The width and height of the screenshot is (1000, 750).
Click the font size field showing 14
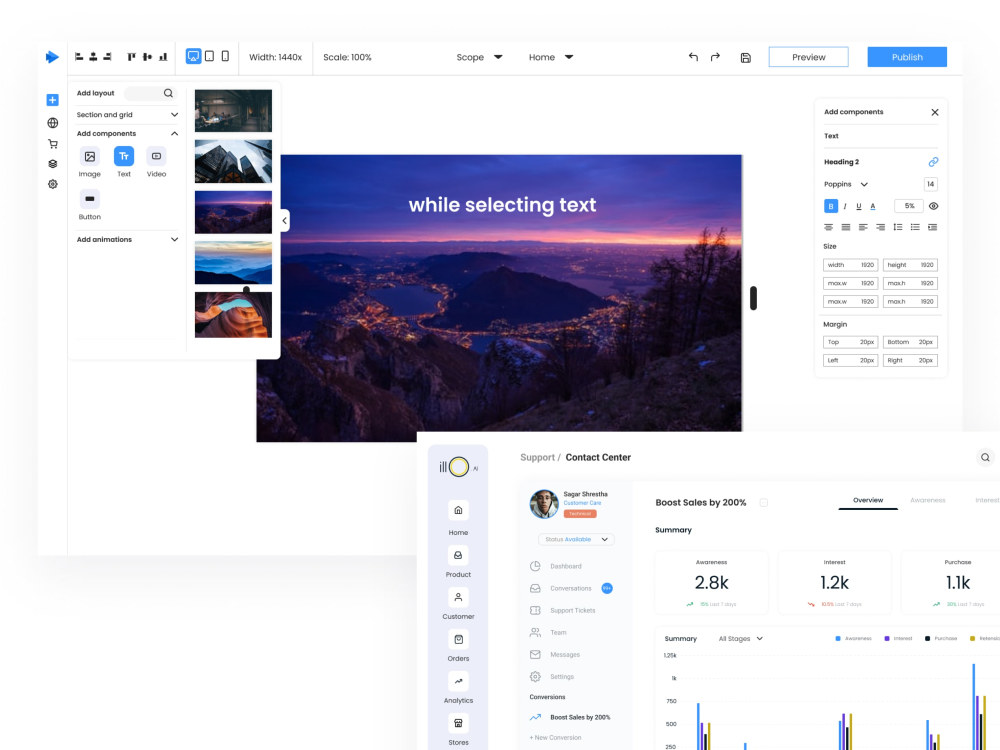point(930,184)
